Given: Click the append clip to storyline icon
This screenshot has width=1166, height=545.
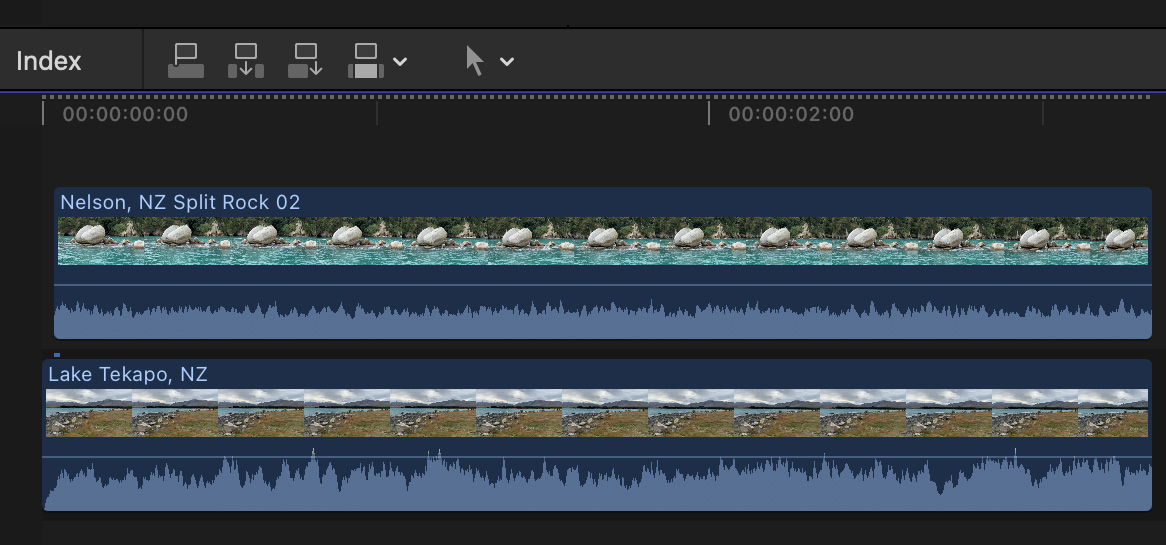Looking at the screenshot, I should [306, 61].
